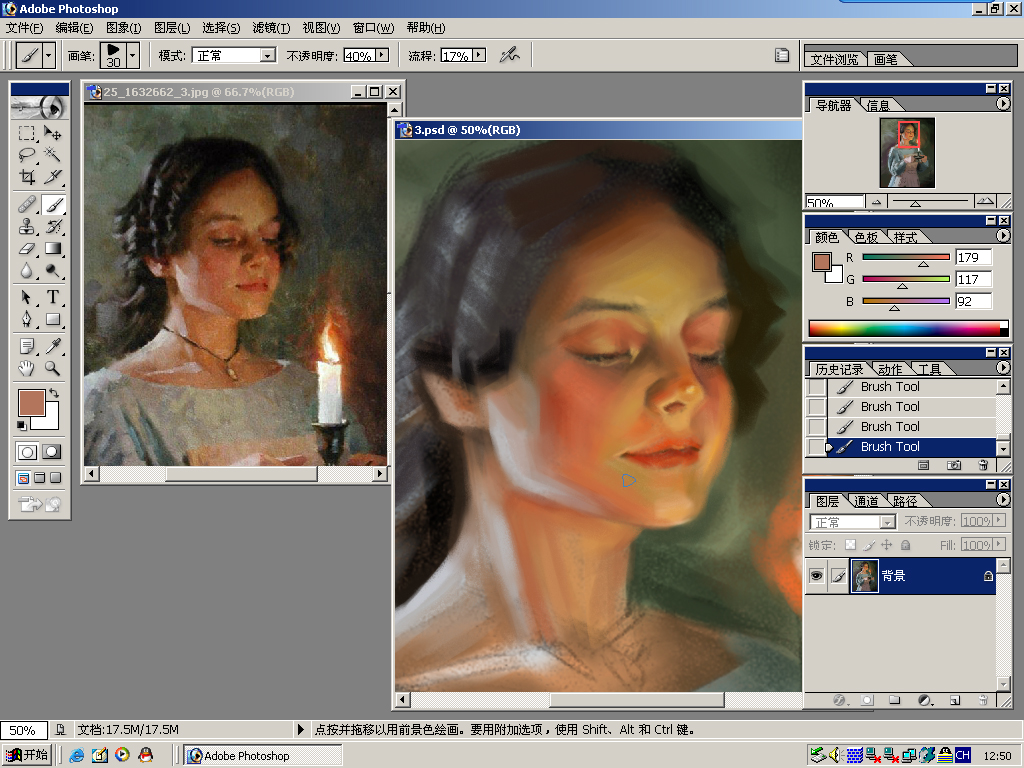
Task: Click create new layer icon
Action: coord(955,700)
